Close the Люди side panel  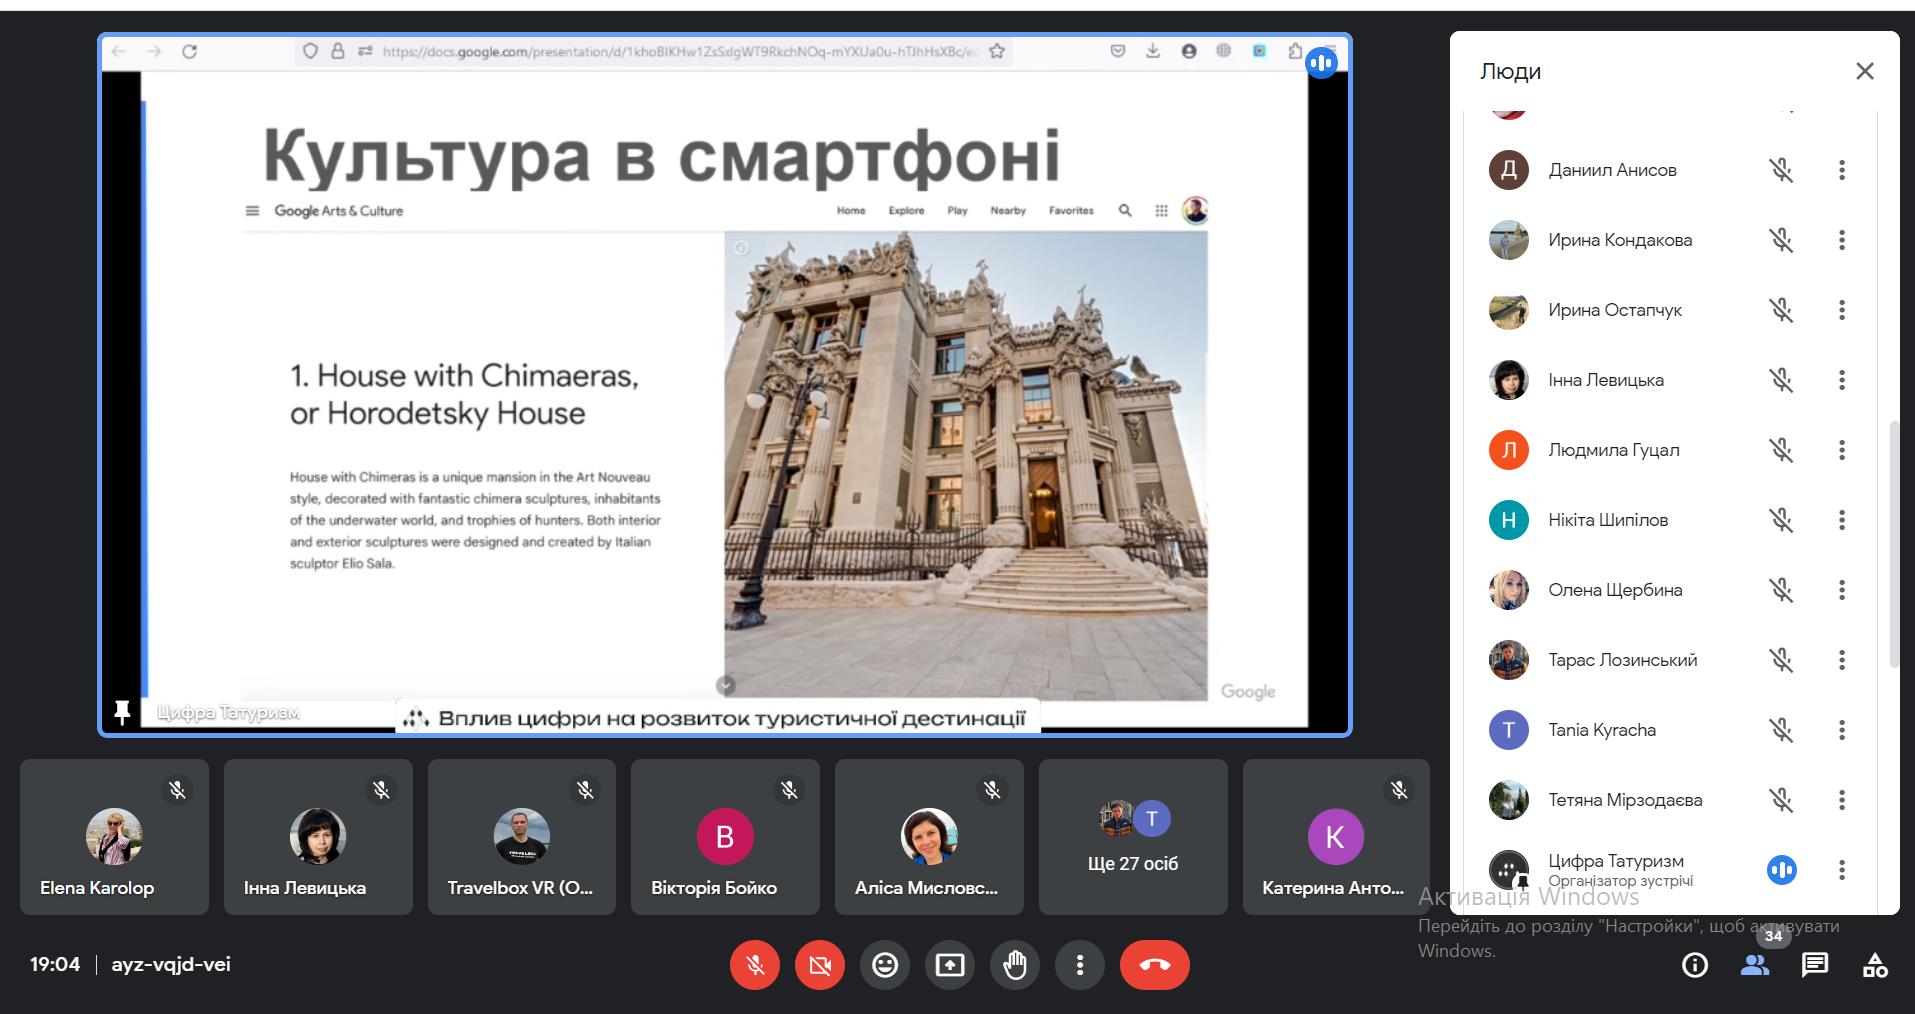click(x=1865, y=71)
